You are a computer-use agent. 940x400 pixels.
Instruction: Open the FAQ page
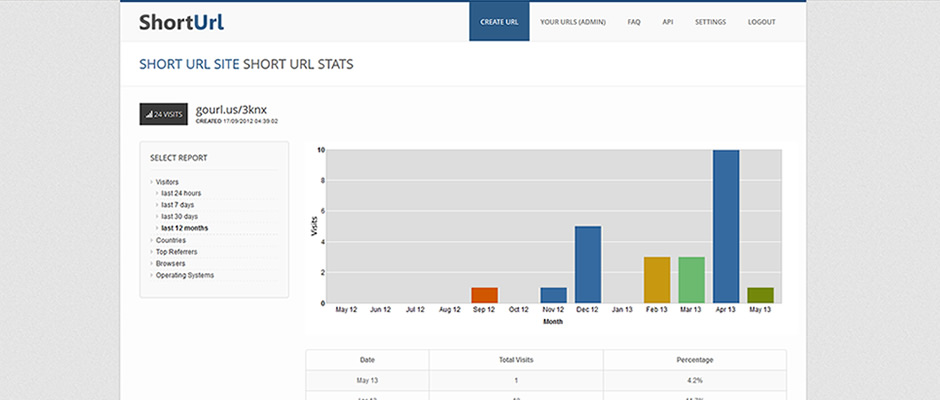click(634, 21)
